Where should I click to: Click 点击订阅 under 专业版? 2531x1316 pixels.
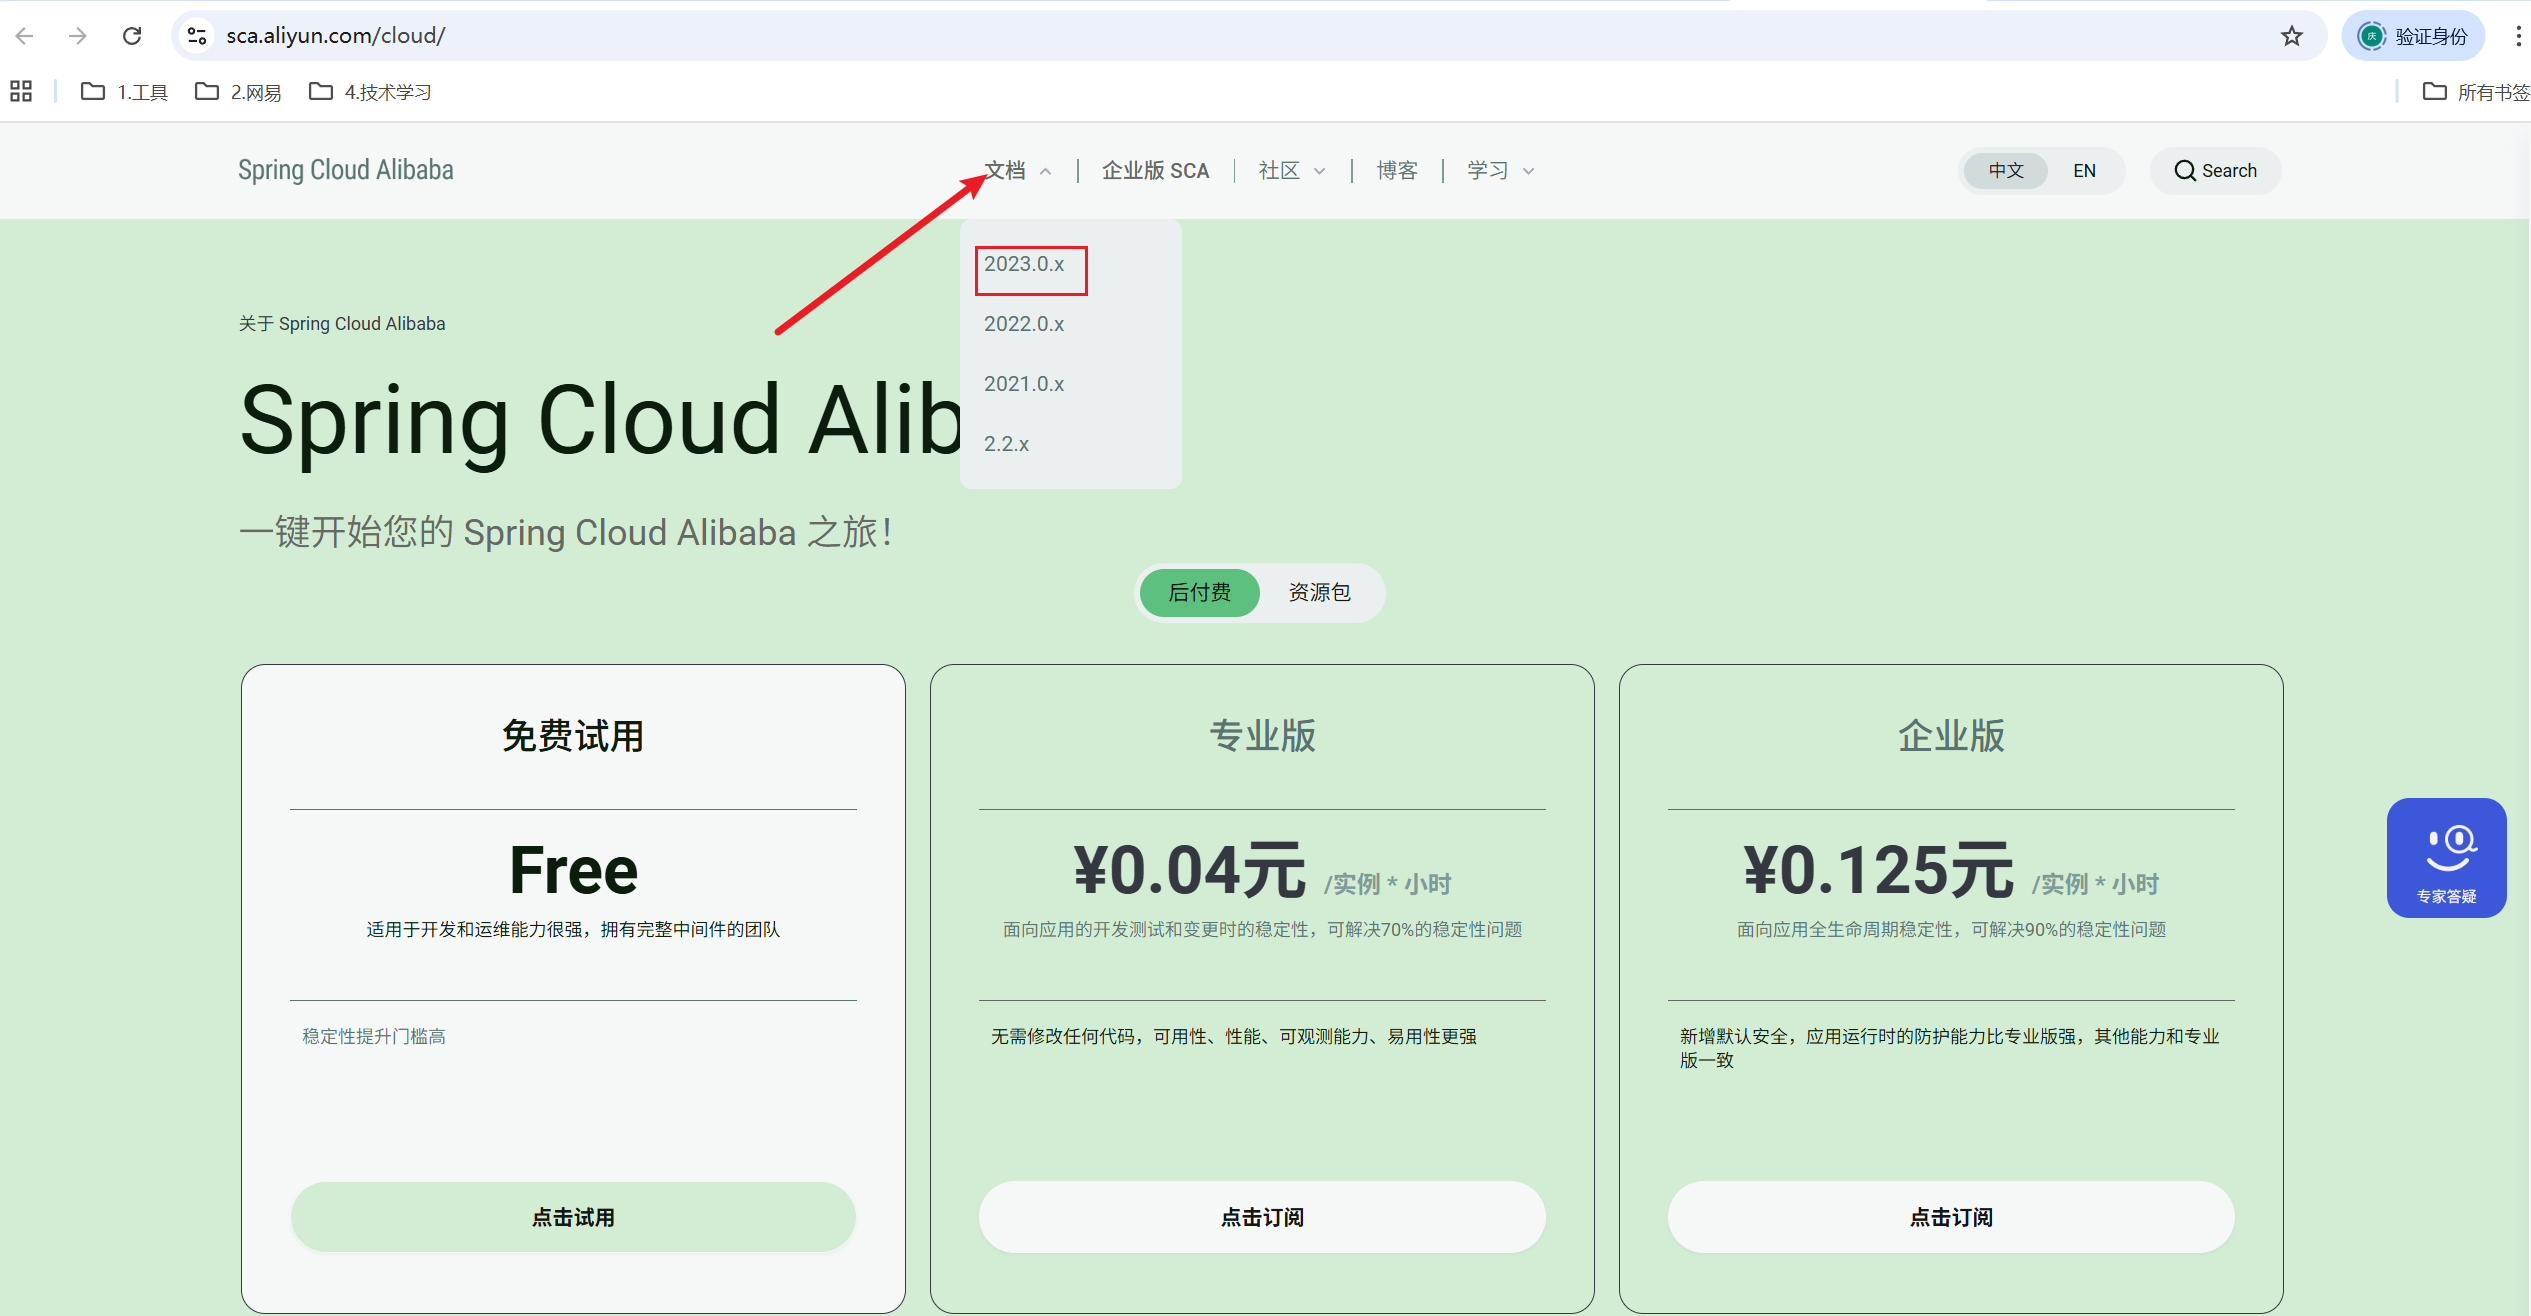coord(1262,1217)
